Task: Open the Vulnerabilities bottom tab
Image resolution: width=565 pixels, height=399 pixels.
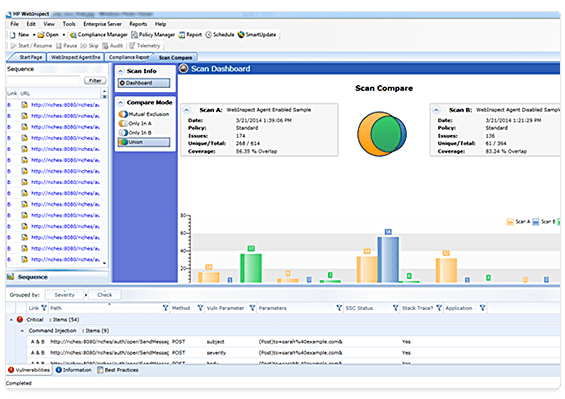Action: (29, 370)
